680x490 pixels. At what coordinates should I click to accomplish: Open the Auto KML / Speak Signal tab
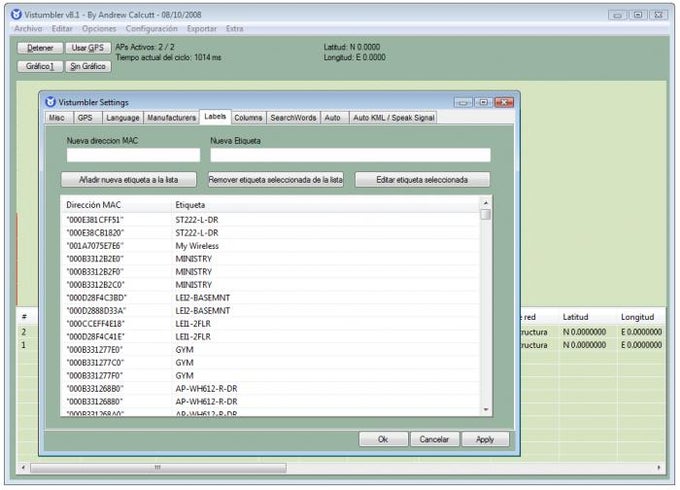point(393,118)
